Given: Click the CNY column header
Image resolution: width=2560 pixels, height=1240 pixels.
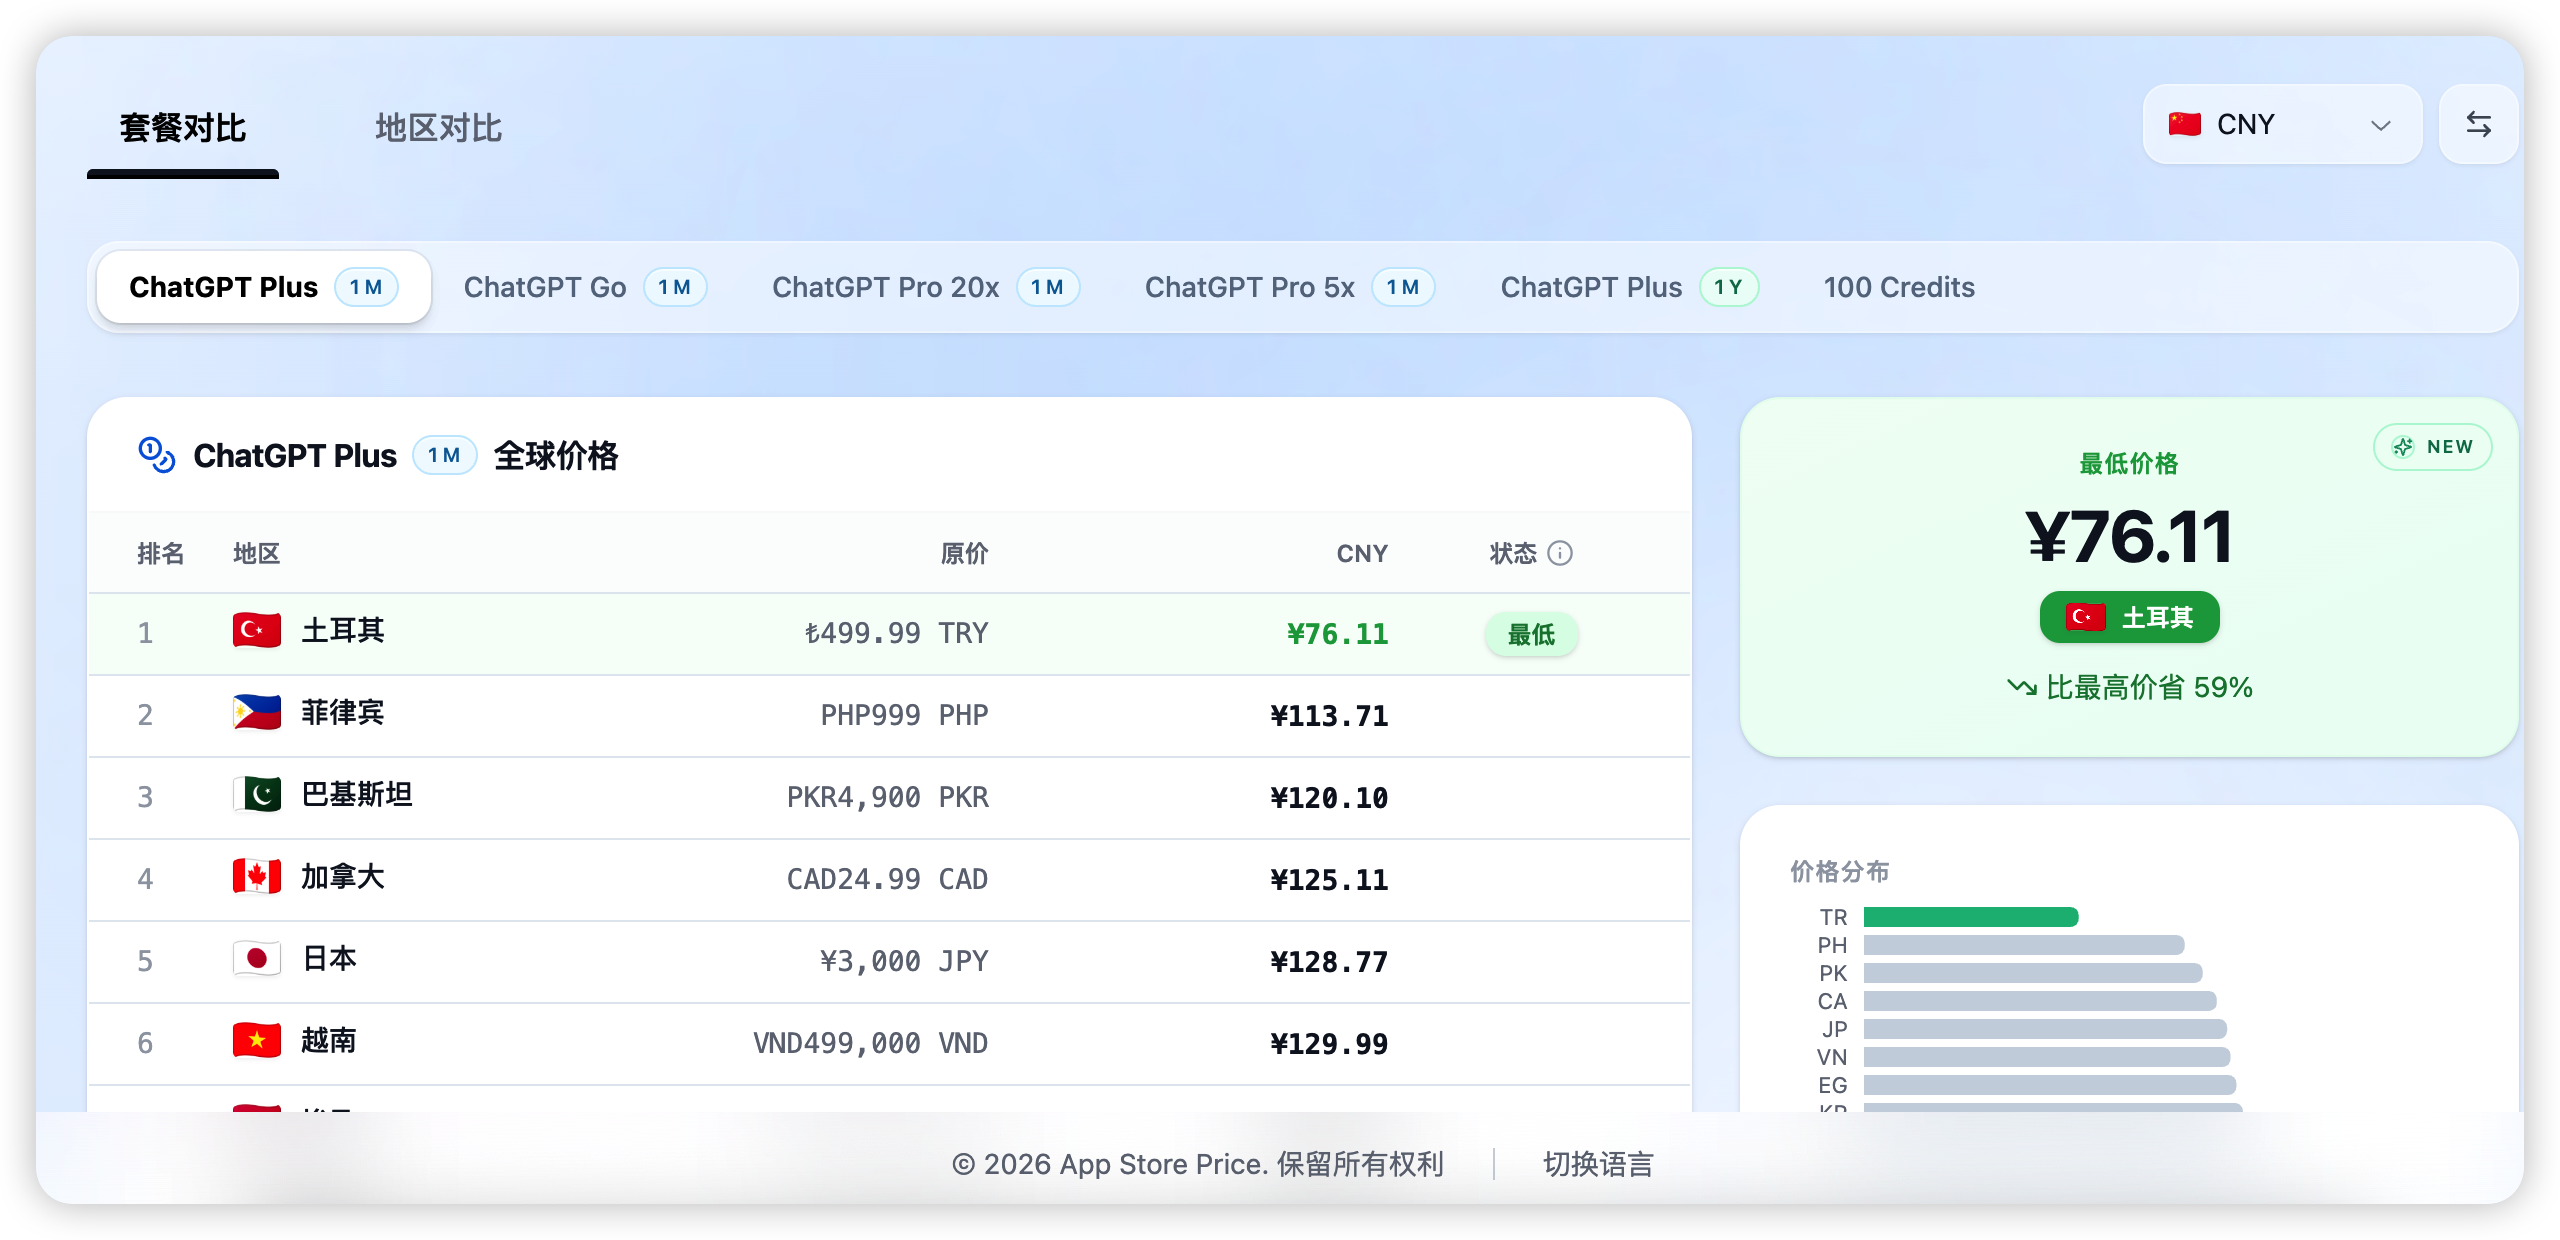Looking at the screenshot, I should point(1362,553).
